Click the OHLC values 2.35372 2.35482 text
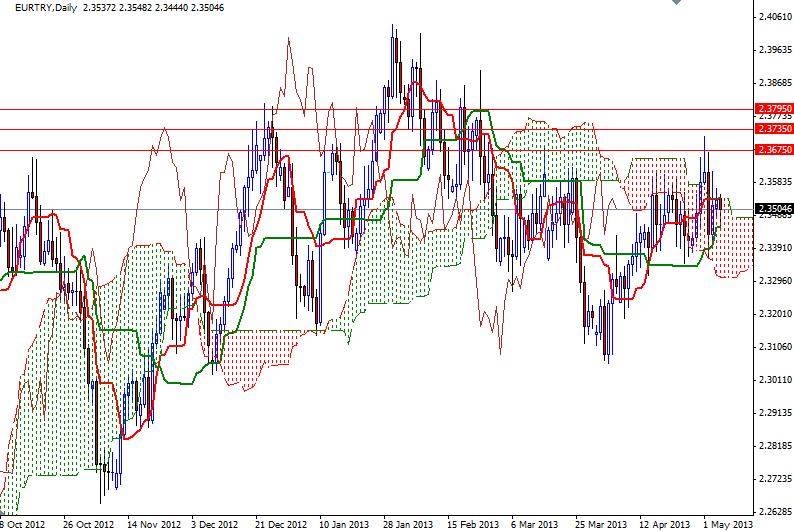The height and width of the screenshot is (532, 794). tap(117, 8)
